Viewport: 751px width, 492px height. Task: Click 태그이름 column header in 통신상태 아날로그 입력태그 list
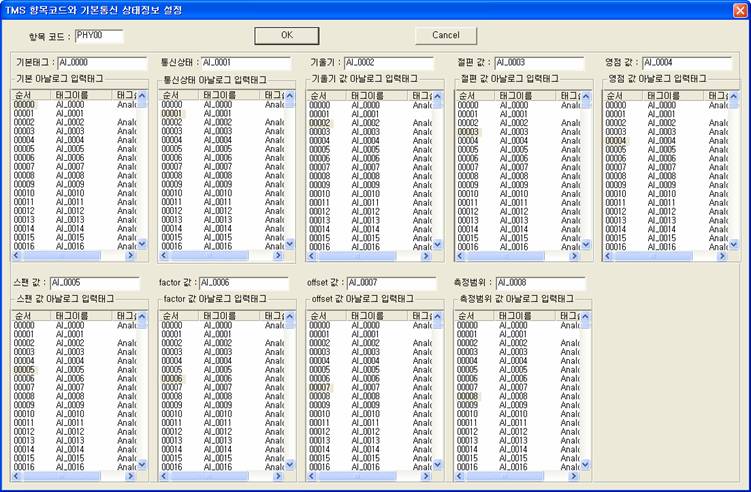pos(229,95)
